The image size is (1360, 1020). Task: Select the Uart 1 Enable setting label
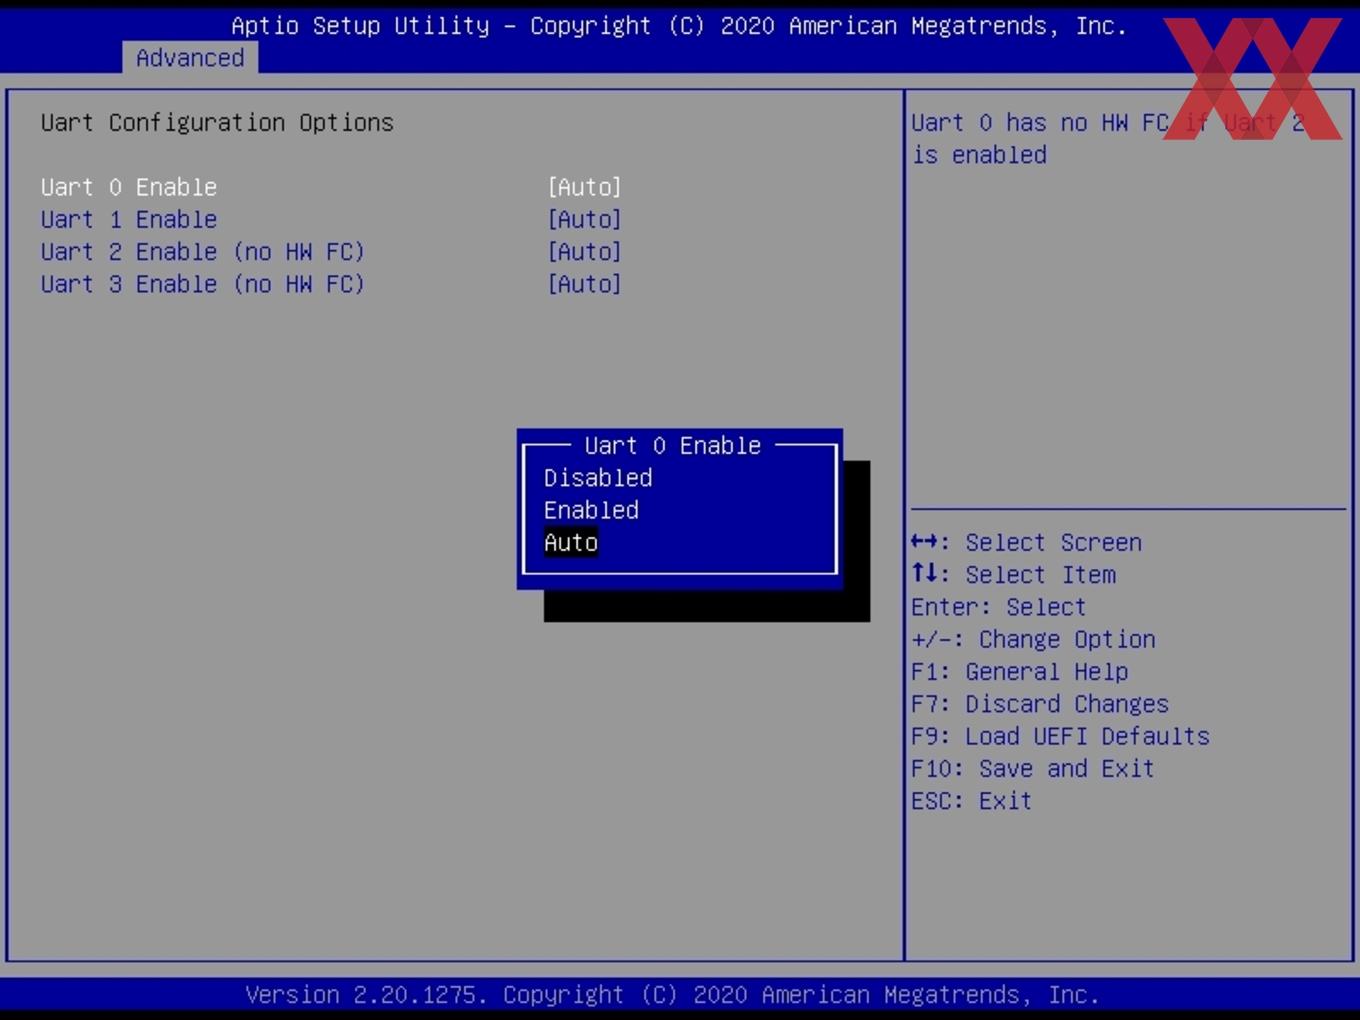(x=129, y=219)
